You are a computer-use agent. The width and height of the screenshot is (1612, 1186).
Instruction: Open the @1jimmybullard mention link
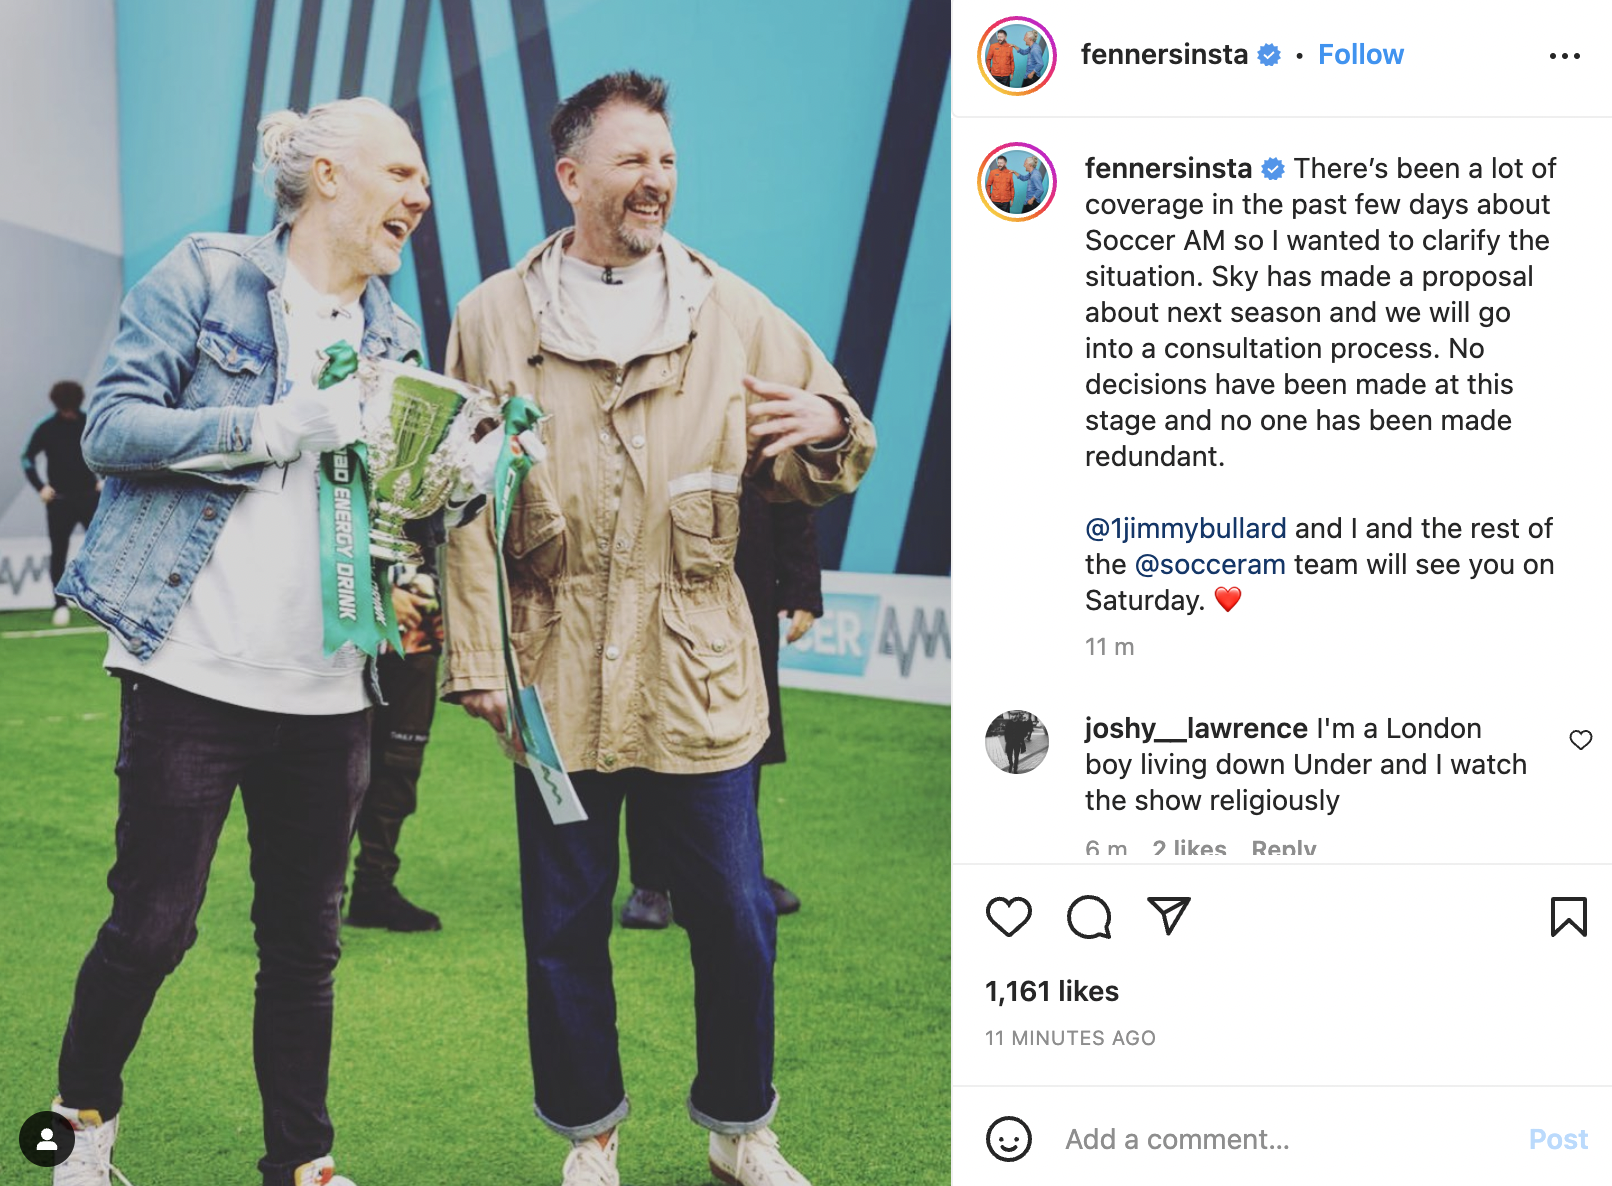(x=1186, y=528)
